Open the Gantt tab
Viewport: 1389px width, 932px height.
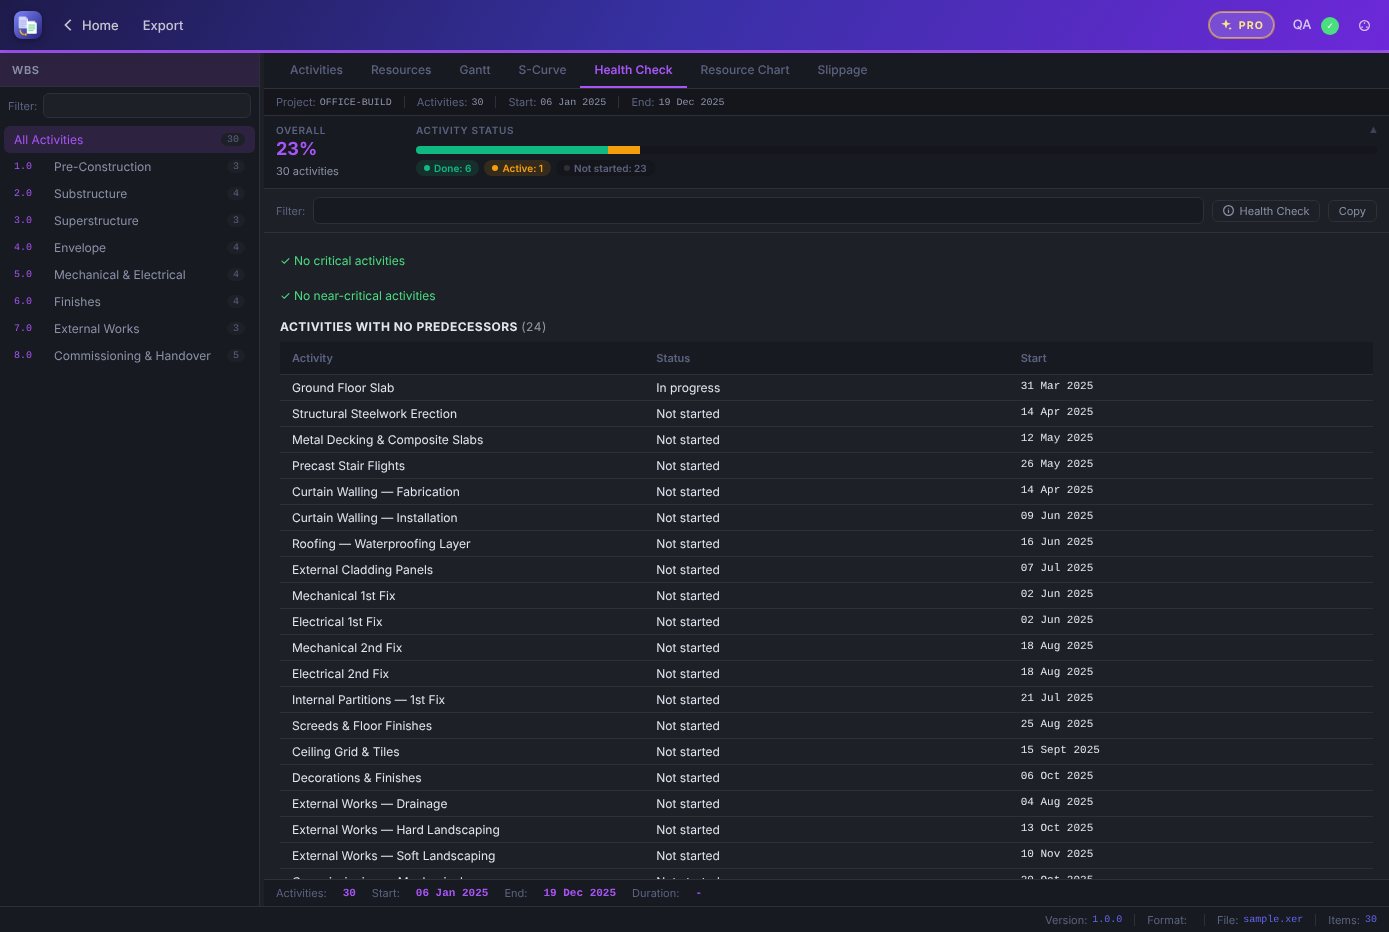(475, 70)
